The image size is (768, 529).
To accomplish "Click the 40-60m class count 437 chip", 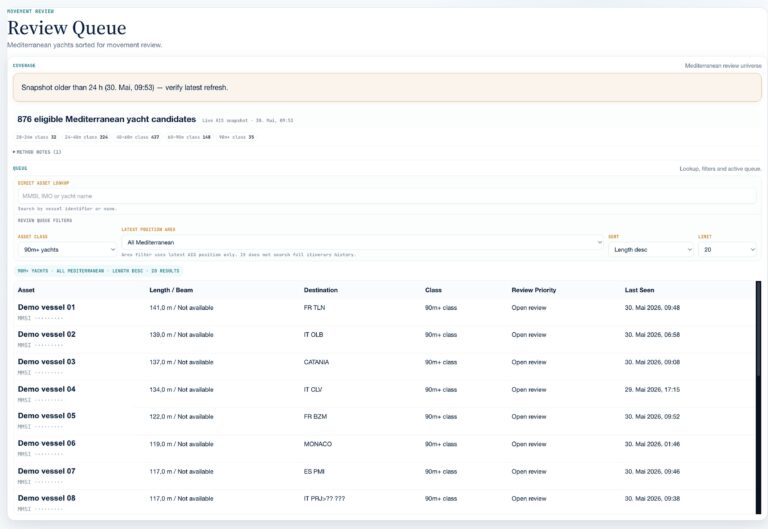I will (138, 137).
